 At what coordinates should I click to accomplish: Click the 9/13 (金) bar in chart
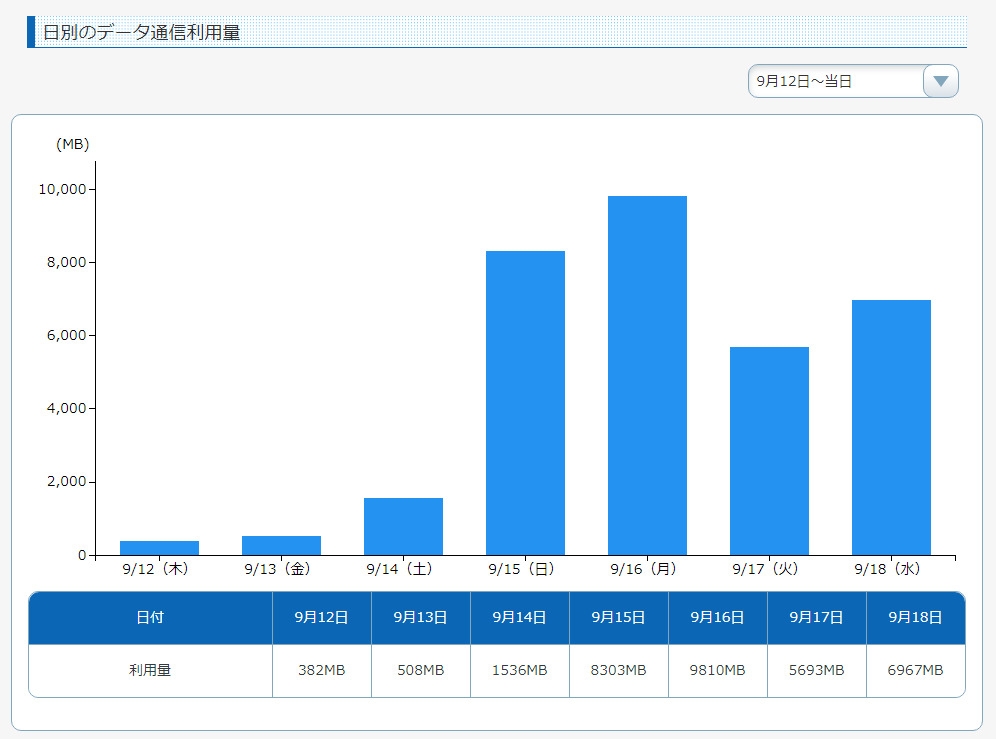(281, 545)
